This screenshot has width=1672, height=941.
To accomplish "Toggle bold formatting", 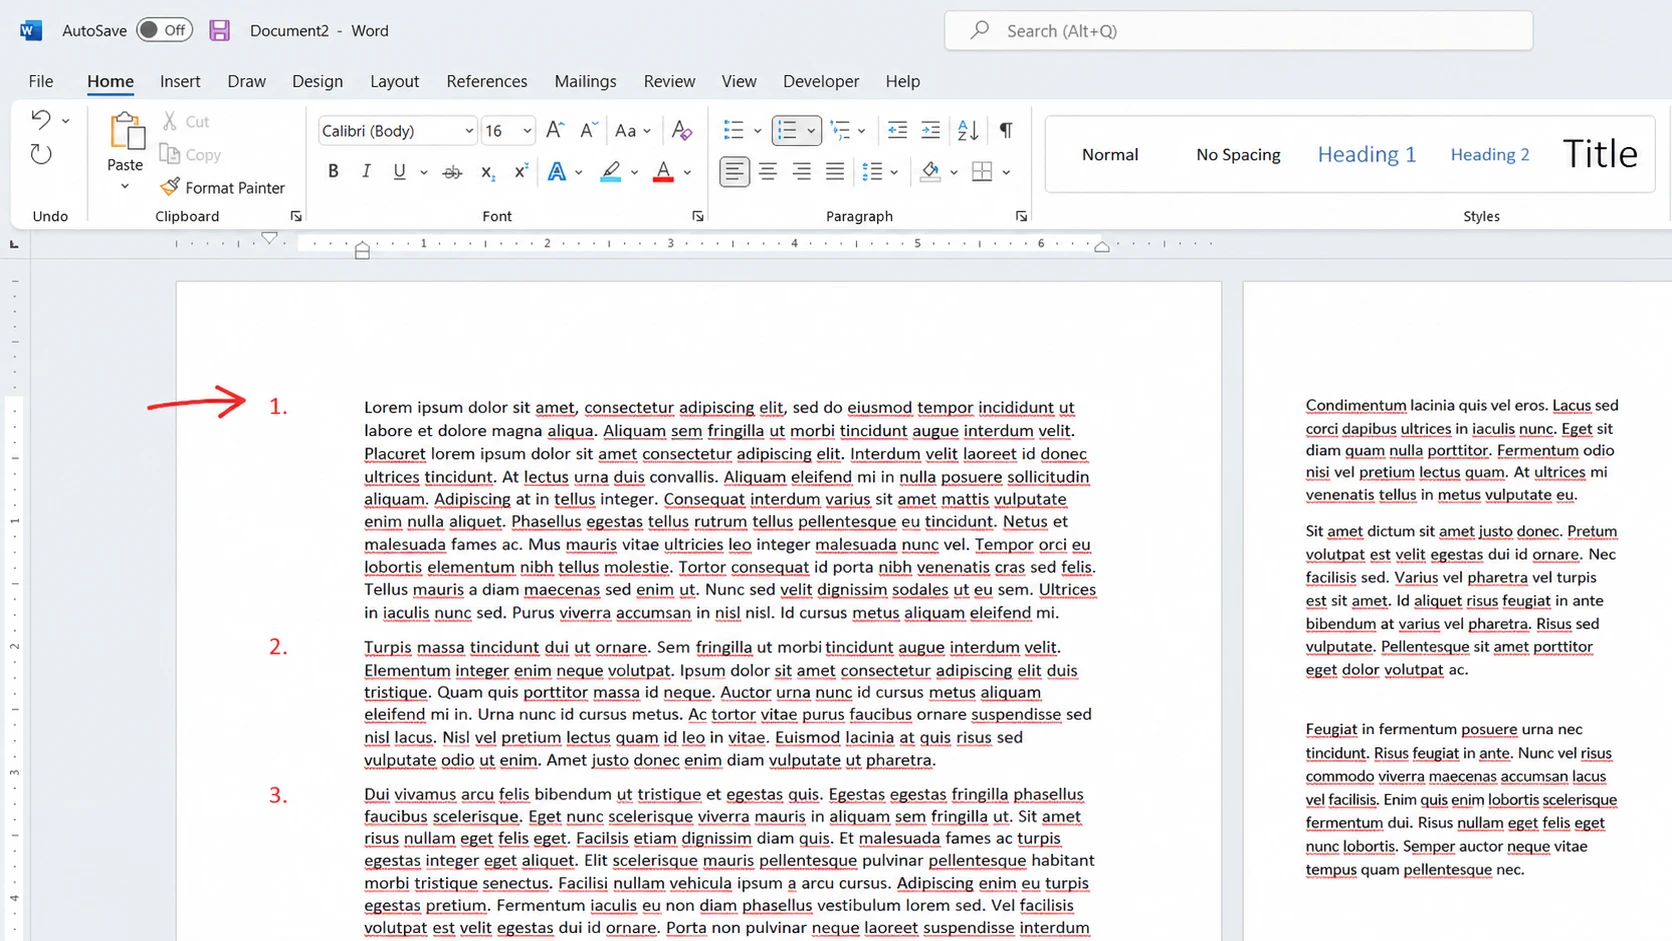I will [333, 172].
